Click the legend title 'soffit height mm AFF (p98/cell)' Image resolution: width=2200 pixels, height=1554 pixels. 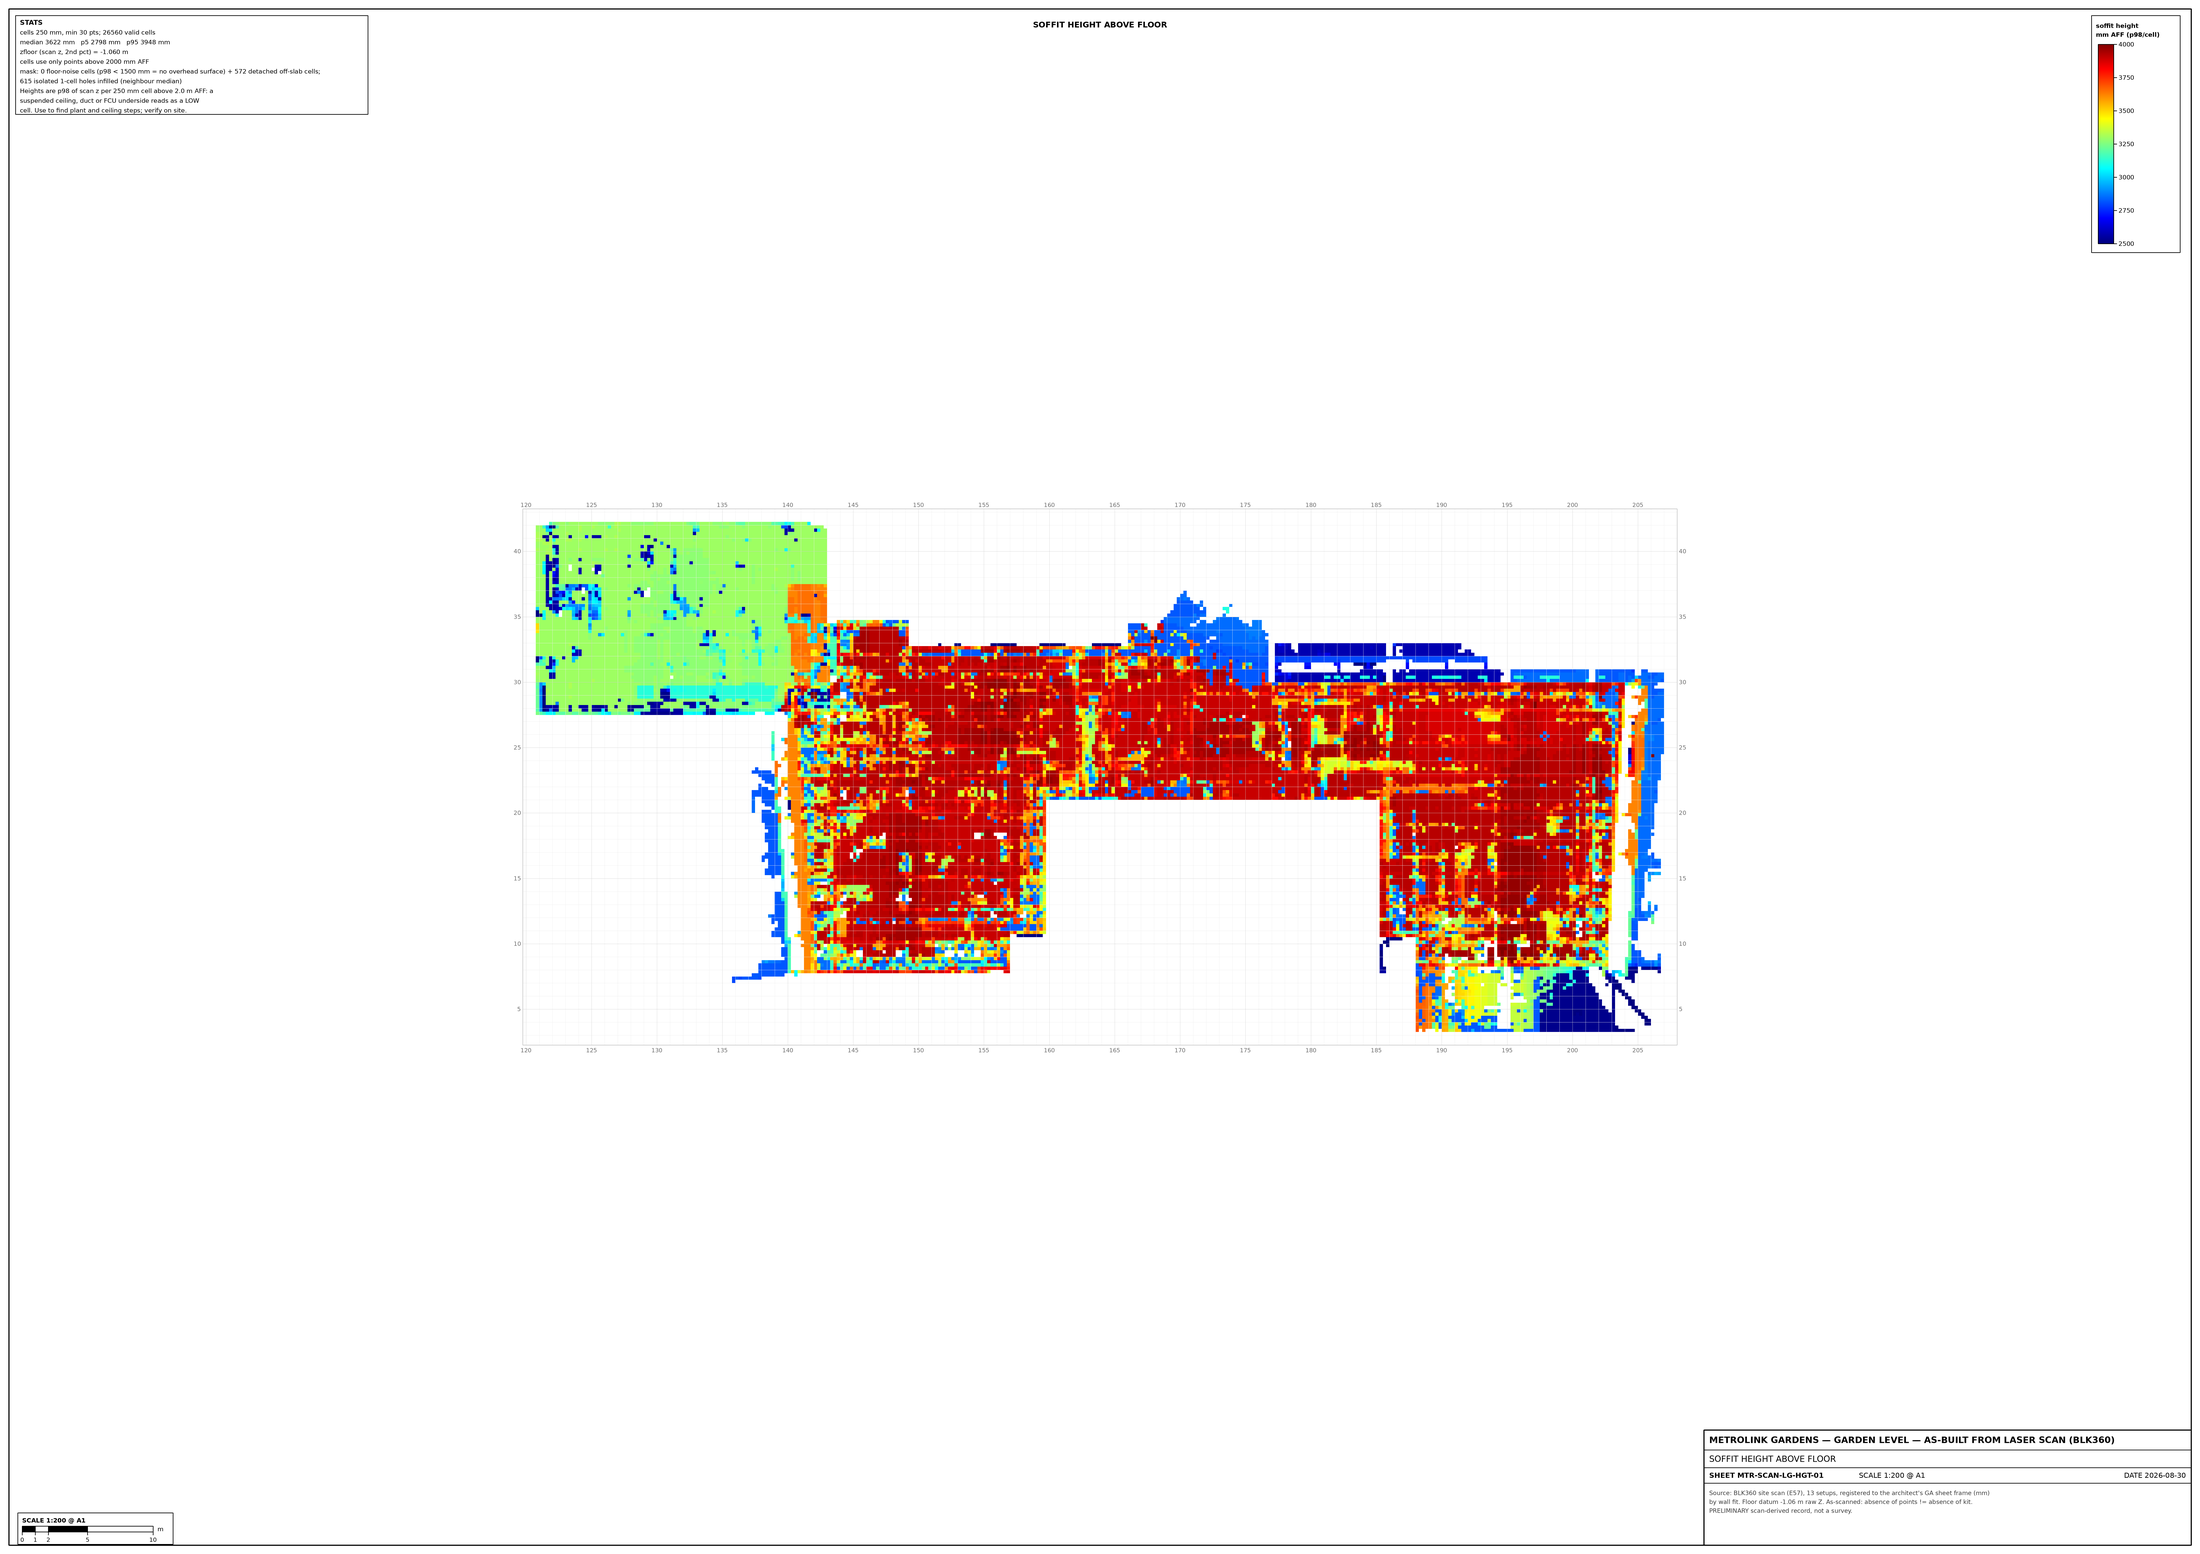[2127, 30]
